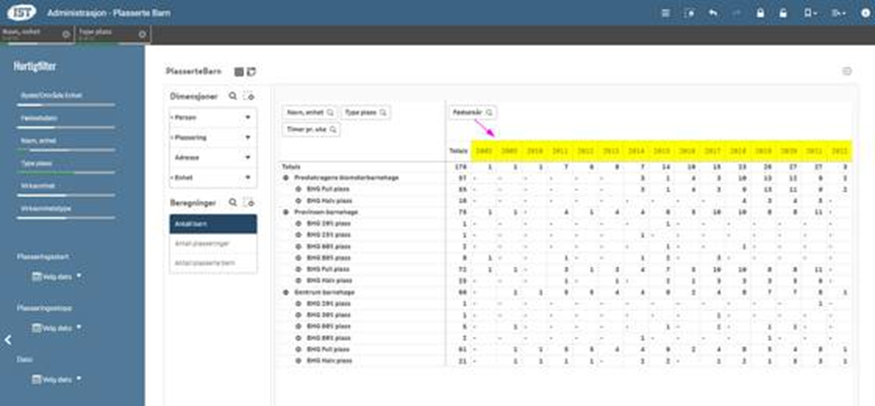Image resolution: width=875 pixels, height=406 pixels.
Task: Click the IST logo
Action: [20, 12]
